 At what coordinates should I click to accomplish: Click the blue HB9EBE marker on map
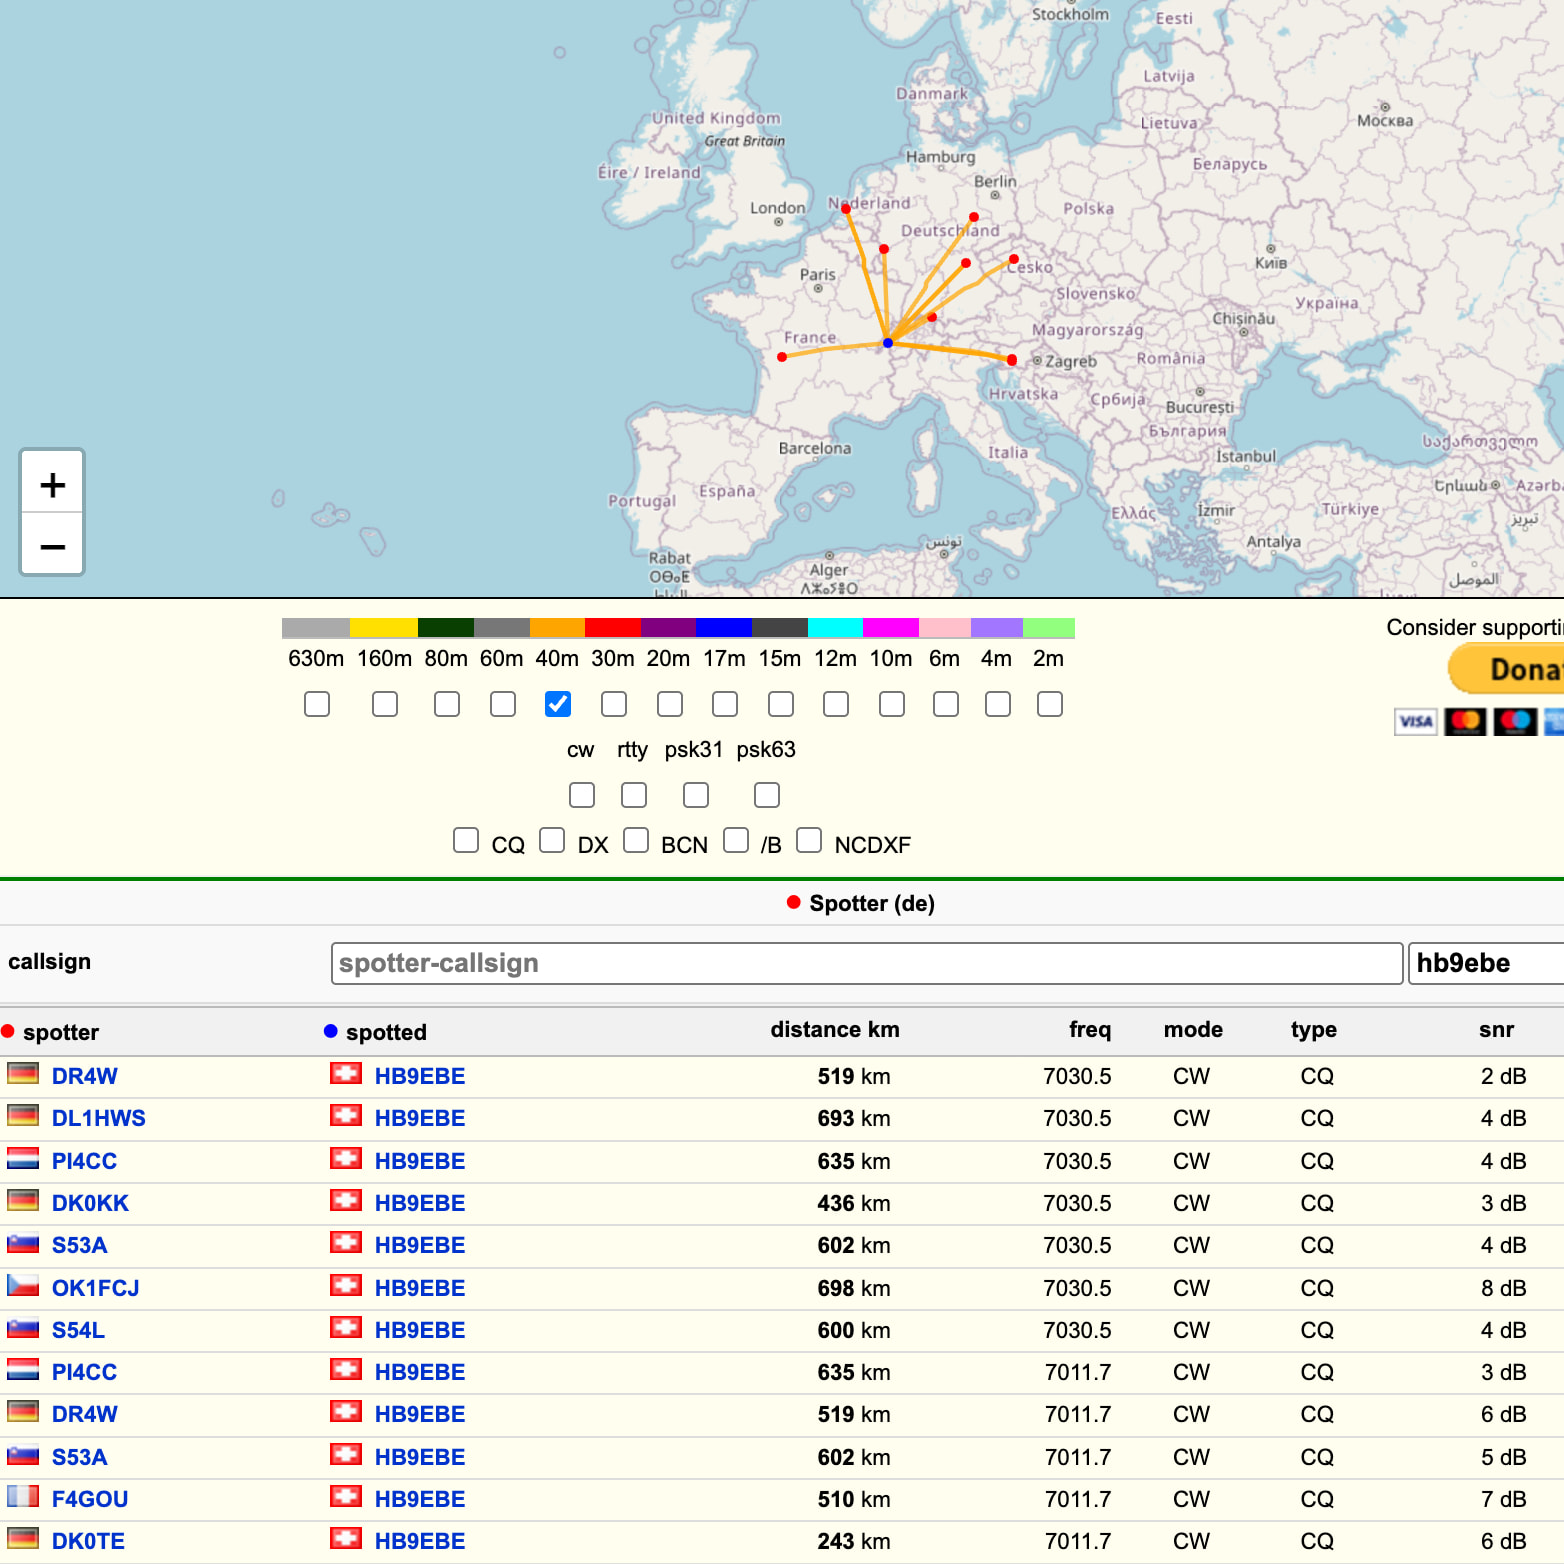888,343
